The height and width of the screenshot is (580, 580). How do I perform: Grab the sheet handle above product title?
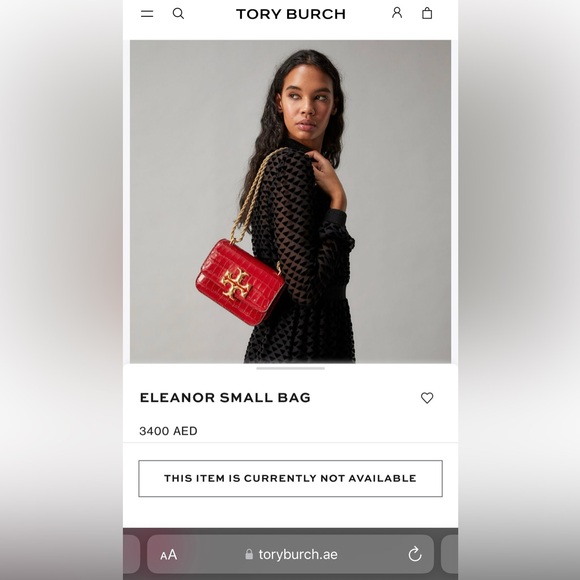pyautogui.click(x=290, y=368)
